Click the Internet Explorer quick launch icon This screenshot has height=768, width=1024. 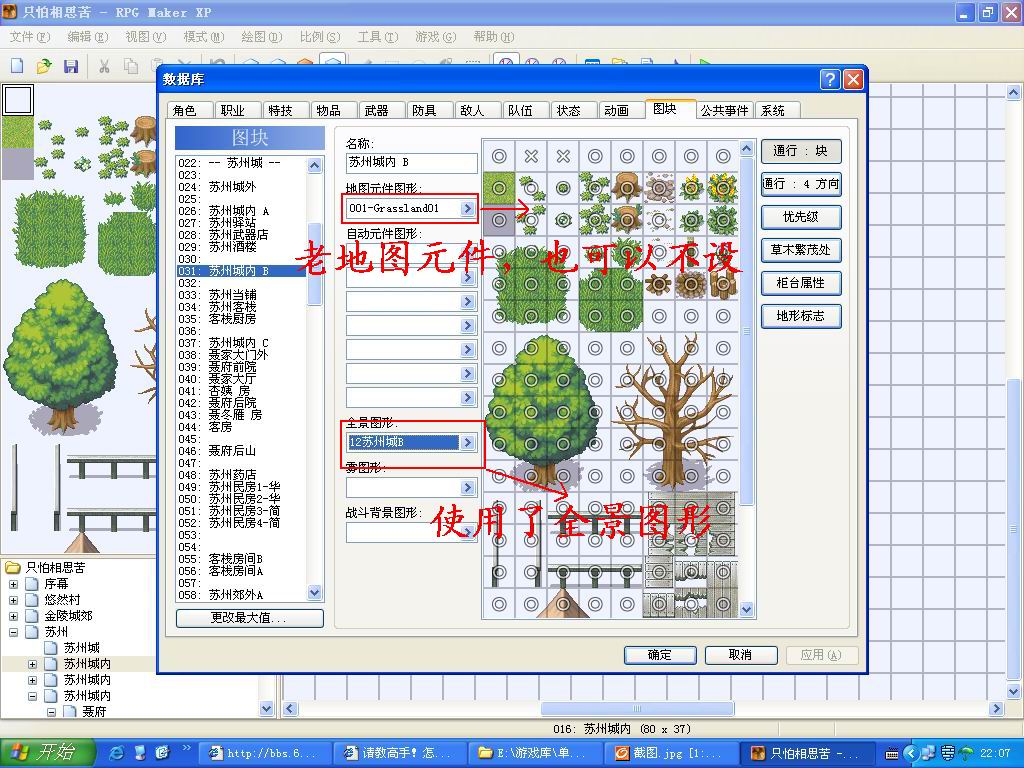(118, 752)
